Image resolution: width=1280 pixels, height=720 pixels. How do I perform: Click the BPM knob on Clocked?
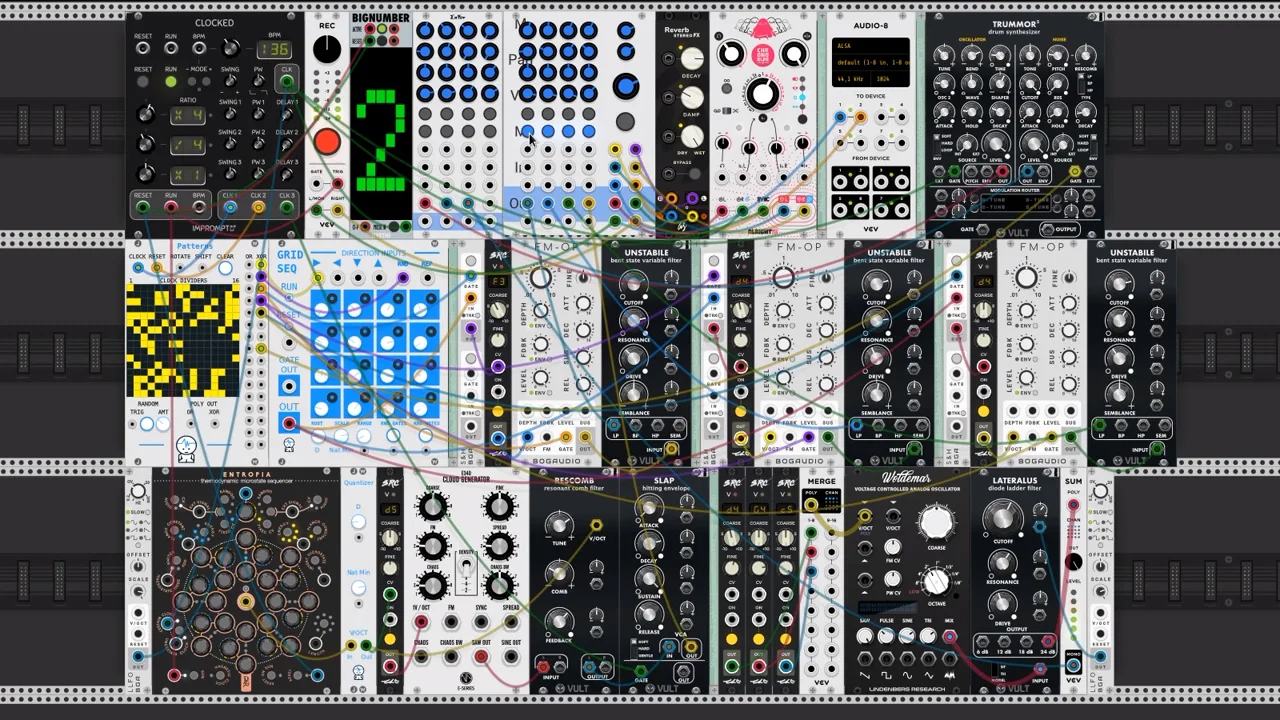231,47
